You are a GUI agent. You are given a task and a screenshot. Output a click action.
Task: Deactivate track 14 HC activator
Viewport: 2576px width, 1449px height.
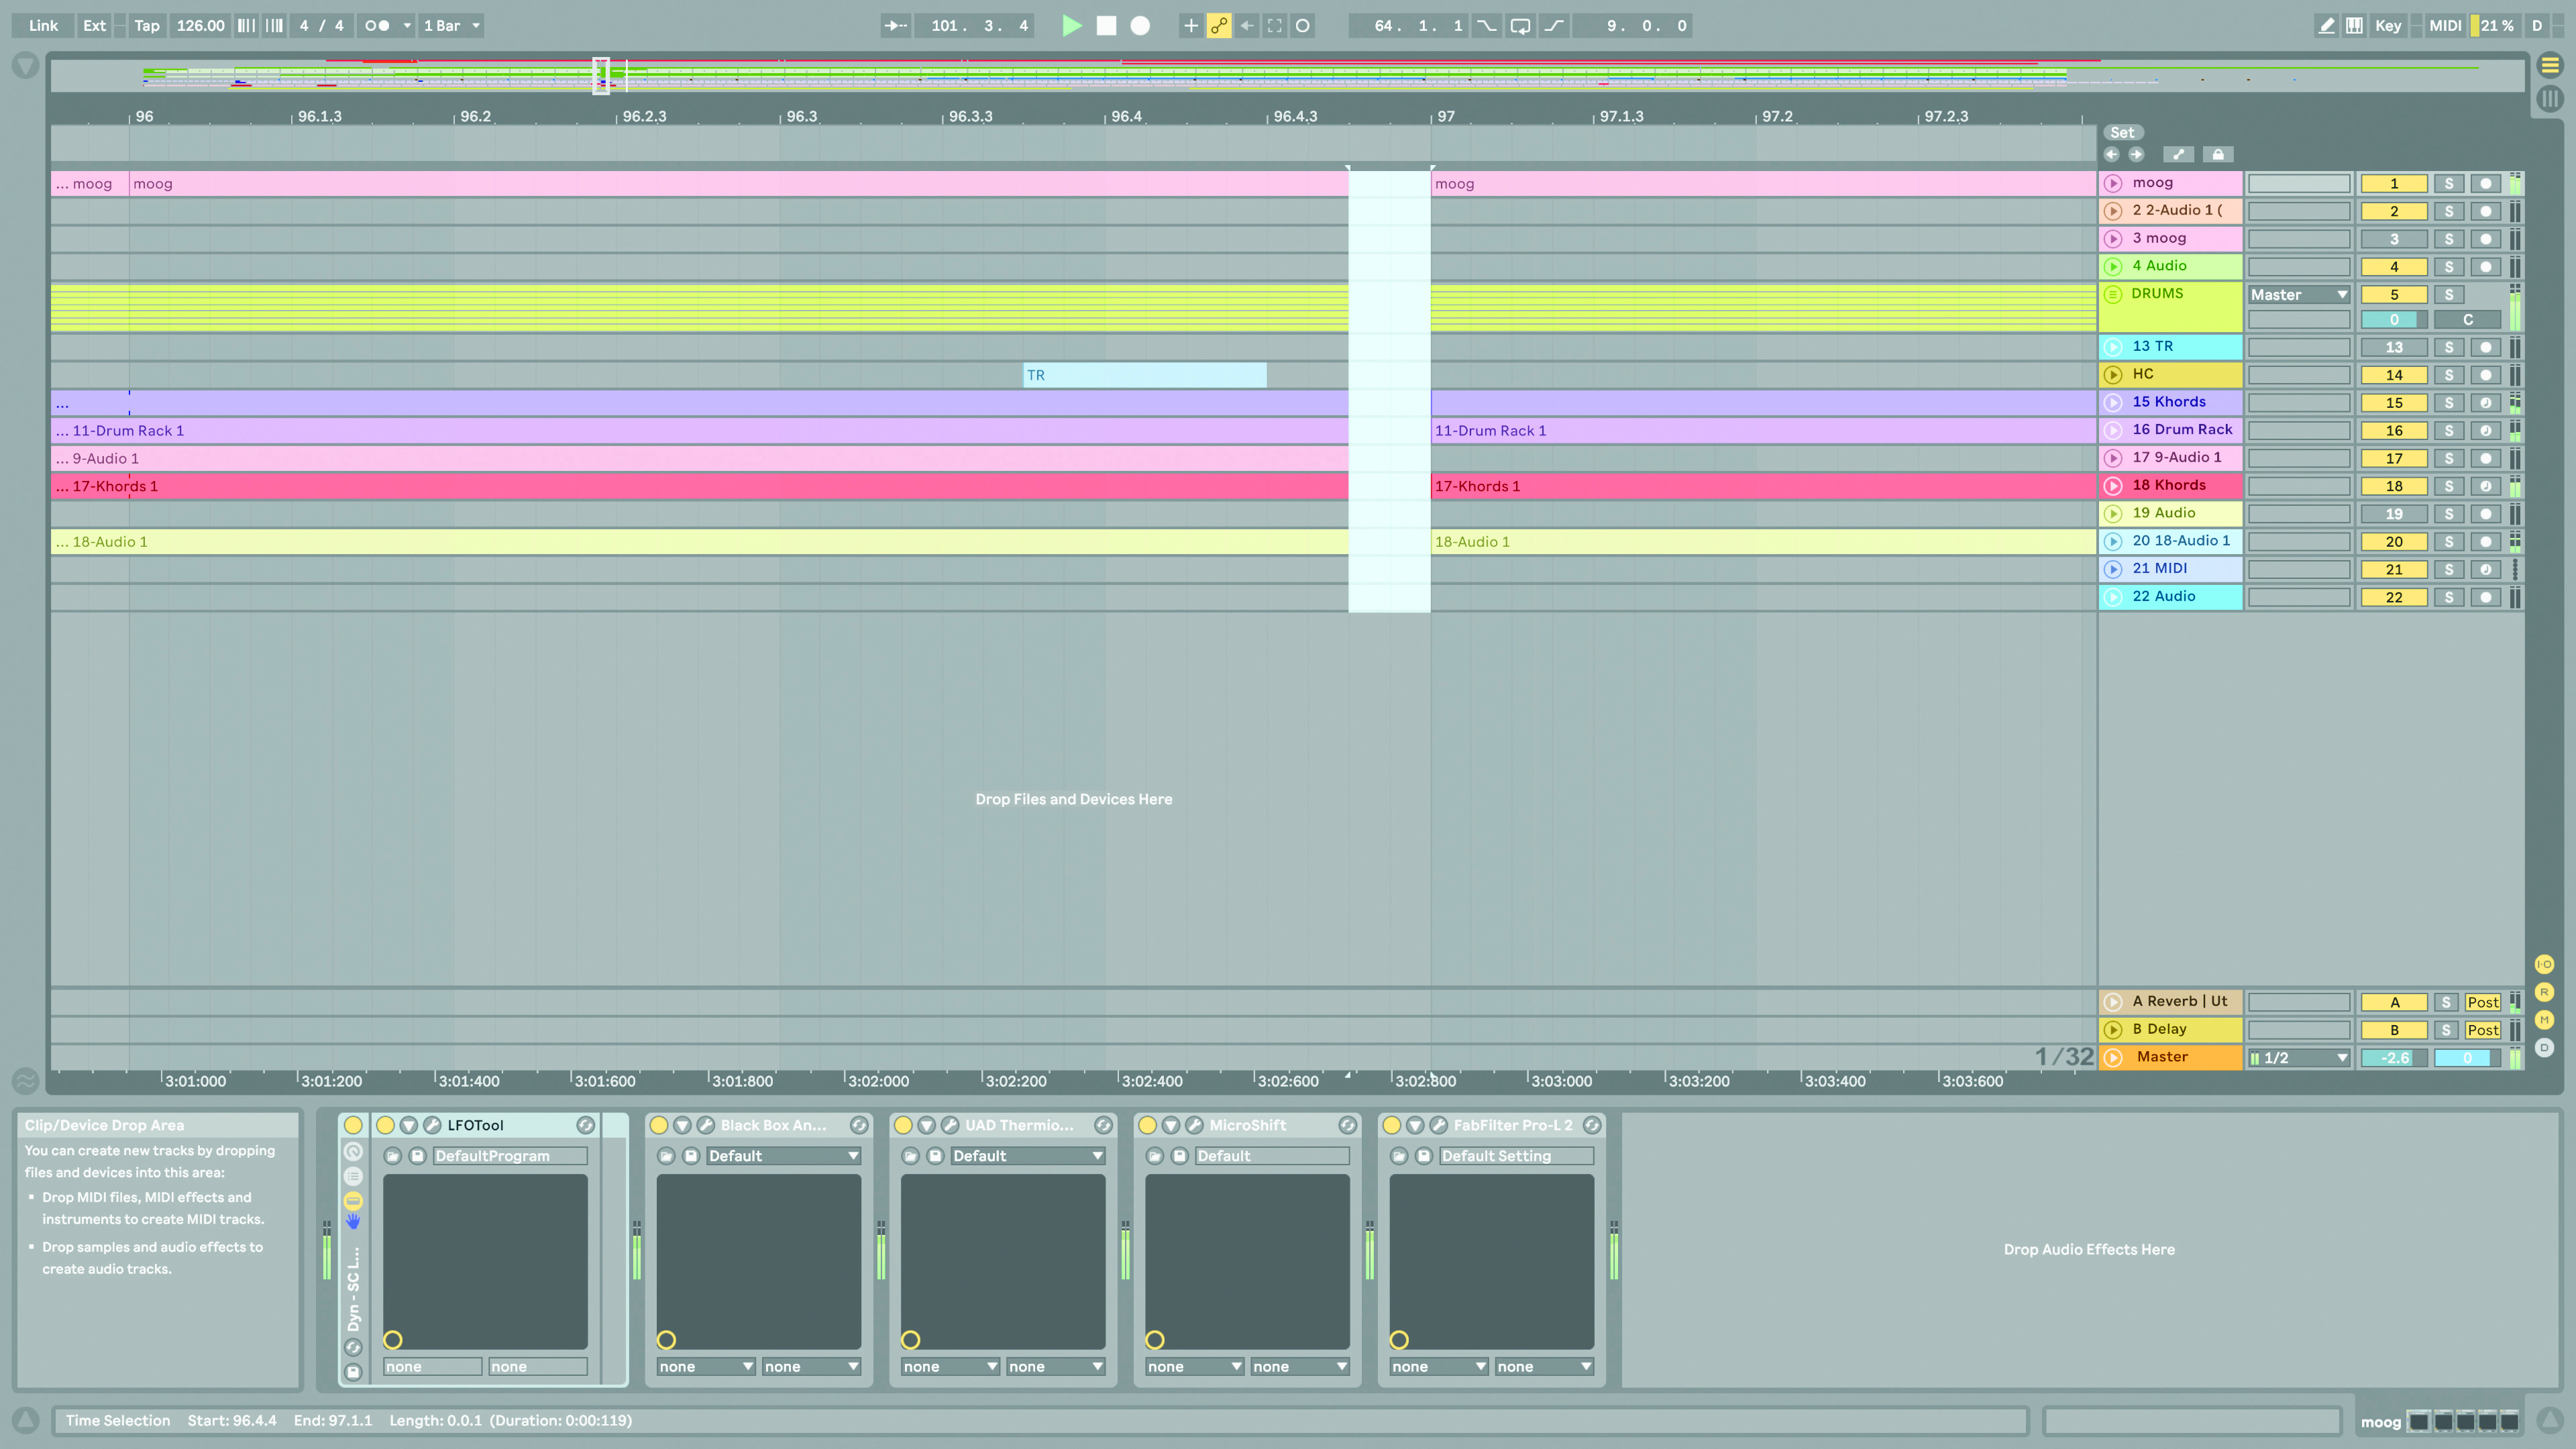point(2394,375)
